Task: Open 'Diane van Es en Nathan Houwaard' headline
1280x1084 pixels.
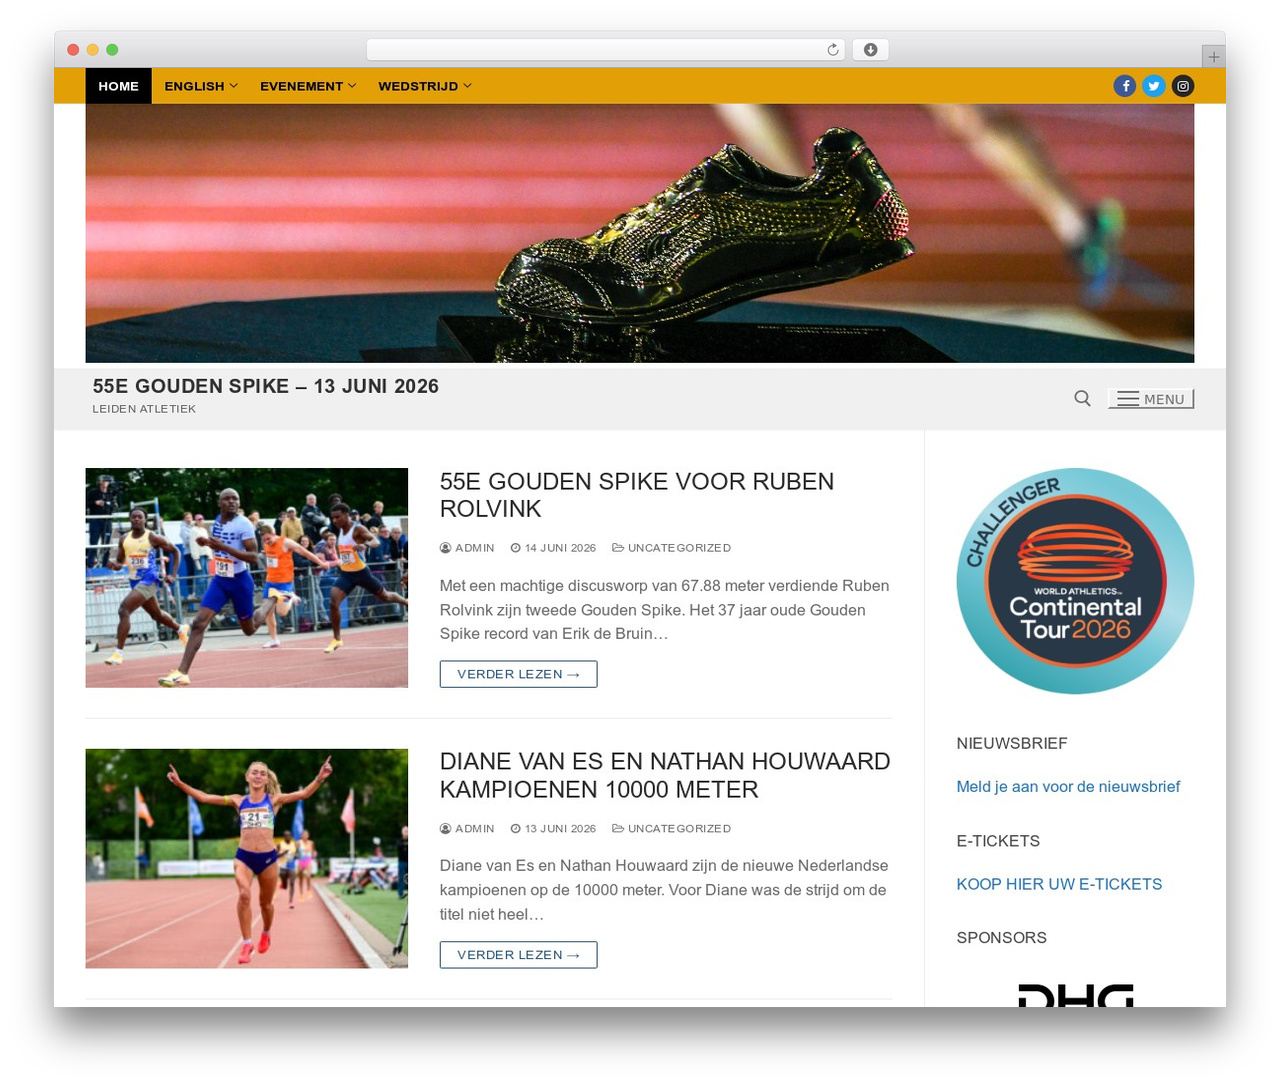Action: tap(665, 775)
